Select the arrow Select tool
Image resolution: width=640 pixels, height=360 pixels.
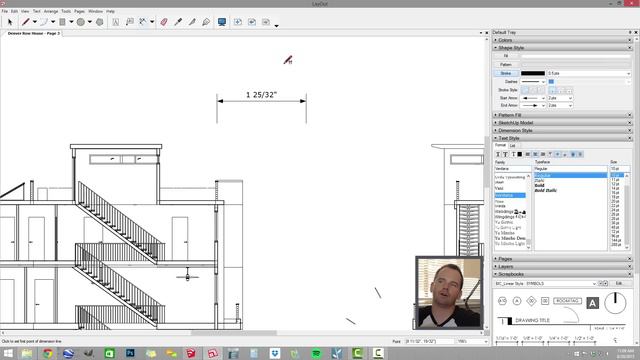[10, 22]
